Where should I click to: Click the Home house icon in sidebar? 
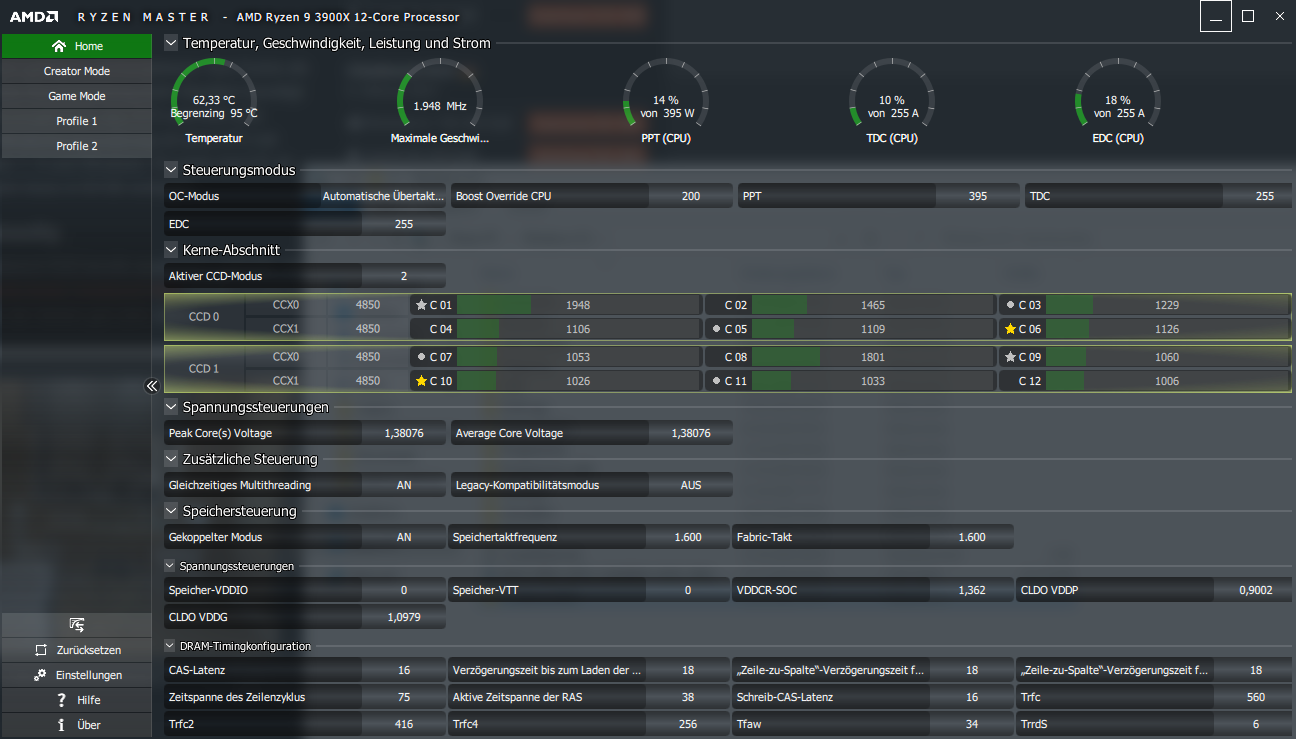click(59, 46)
